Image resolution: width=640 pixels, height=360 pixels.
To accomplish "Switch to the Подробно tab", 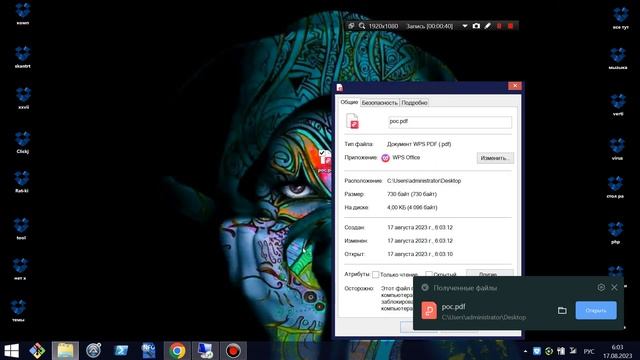I will (x=414, y=103).
